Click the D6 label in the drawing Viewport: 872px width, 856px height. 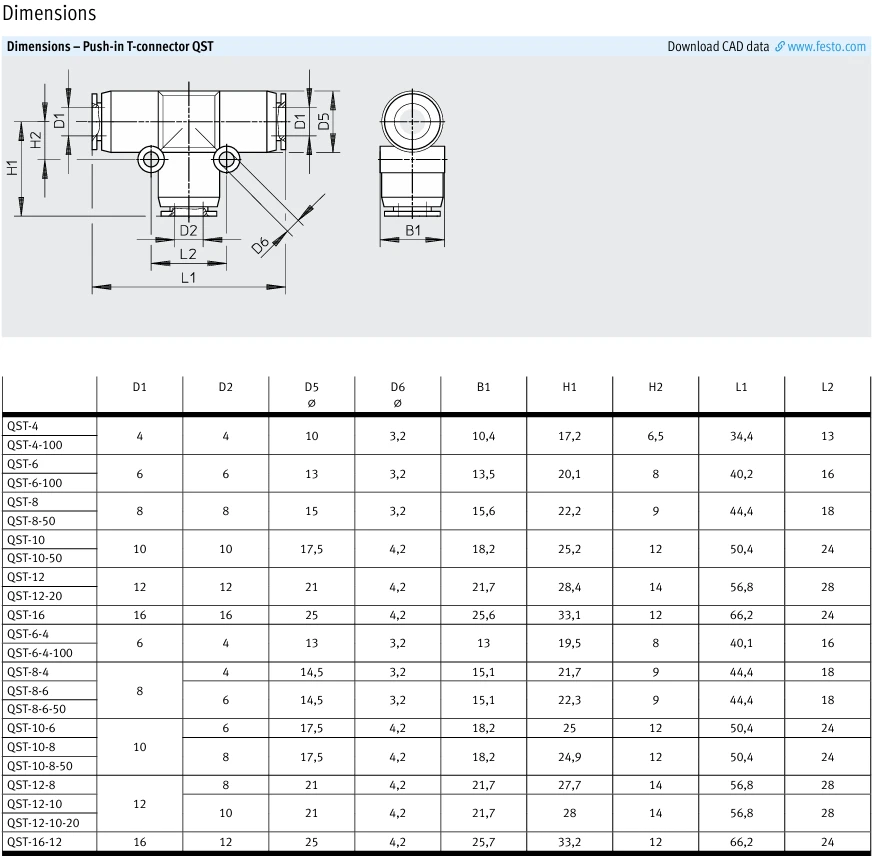260,245
